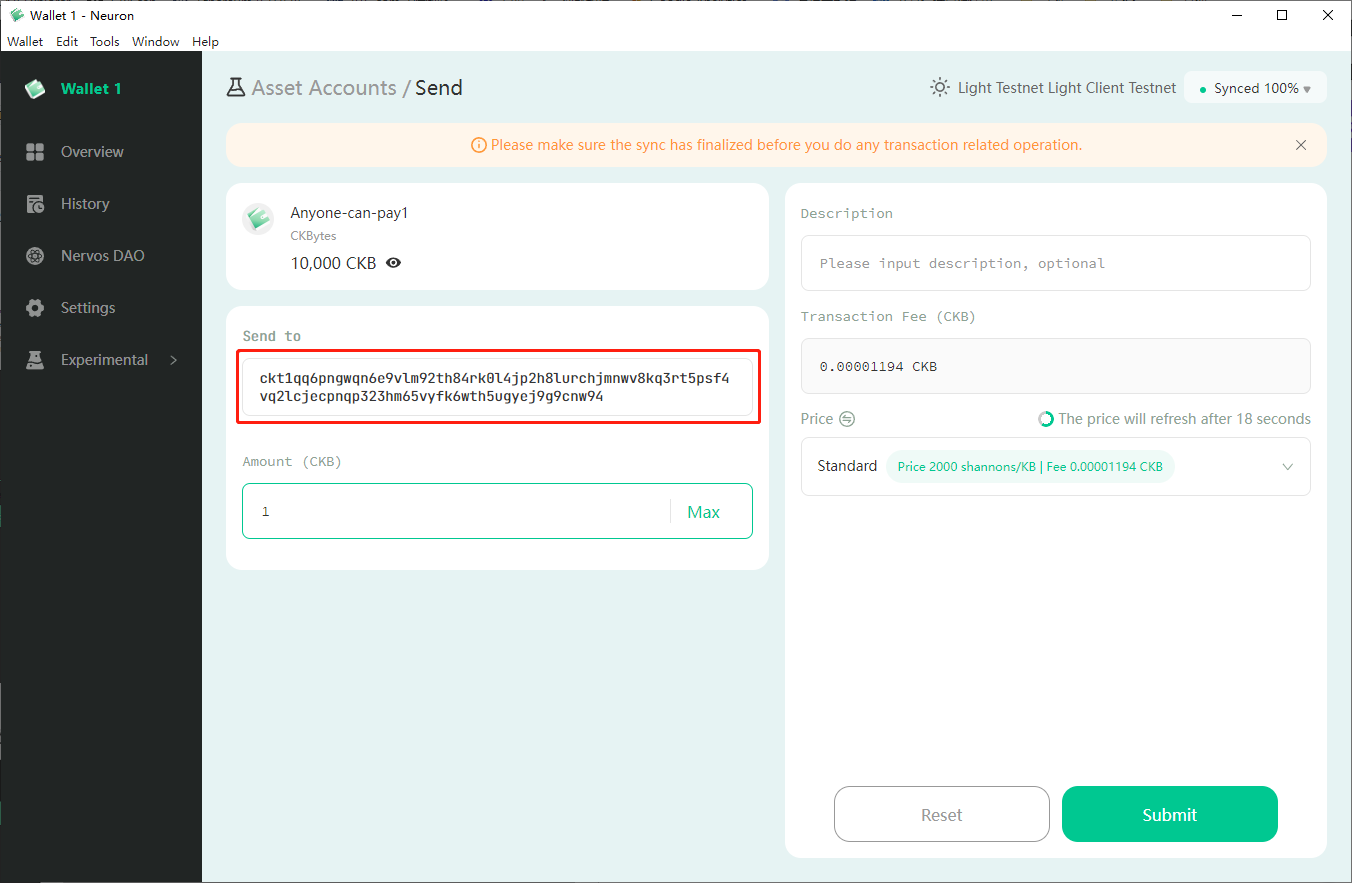This screenshot has height=883, width=1352.
Task: Go to Settings page
Action: (88, 308)
